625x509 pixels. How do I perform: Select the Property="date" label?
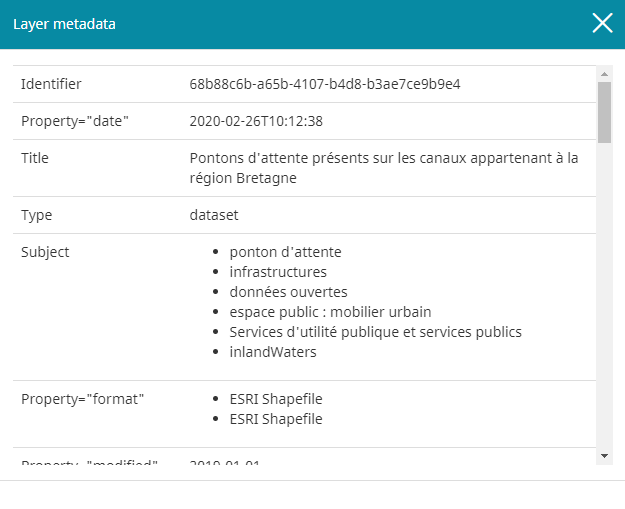point(75,121)
